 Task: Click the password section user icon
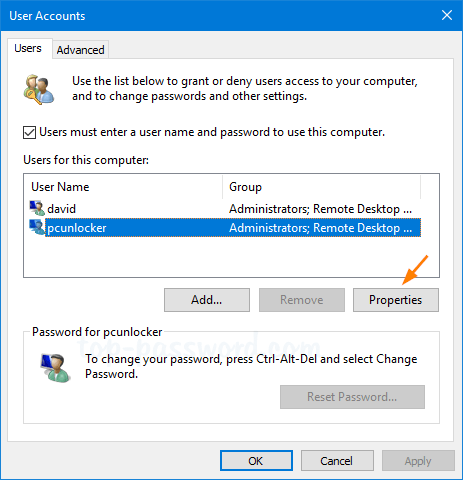(x=55, y=368)
